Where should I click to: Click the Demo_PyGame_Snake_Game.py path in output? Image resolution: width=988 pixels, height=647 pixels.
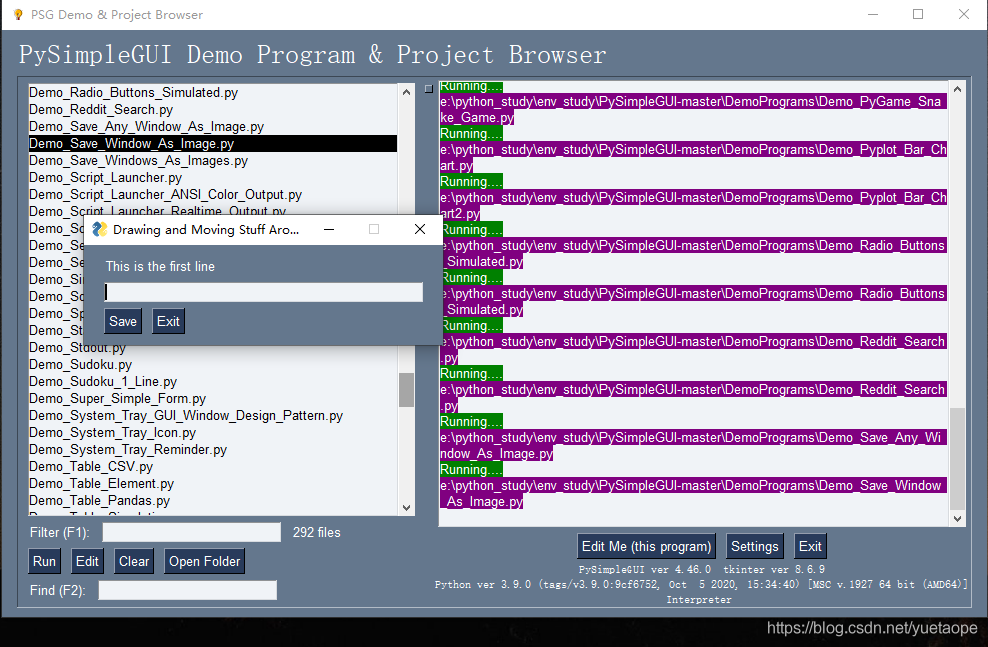click(x=693, y=110)
